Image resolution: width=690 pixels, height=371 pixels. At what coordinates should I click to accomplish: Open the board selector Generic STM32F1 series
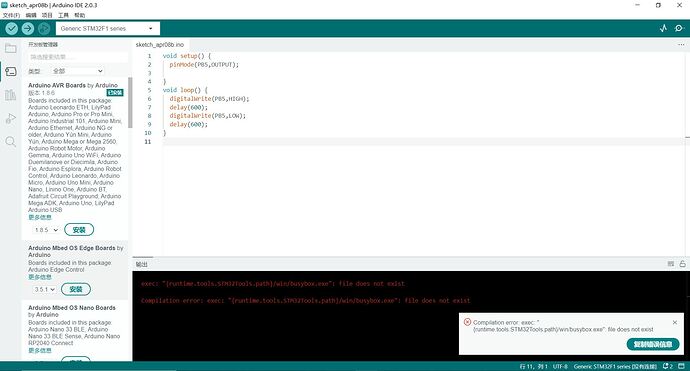(x=108, y=29)
